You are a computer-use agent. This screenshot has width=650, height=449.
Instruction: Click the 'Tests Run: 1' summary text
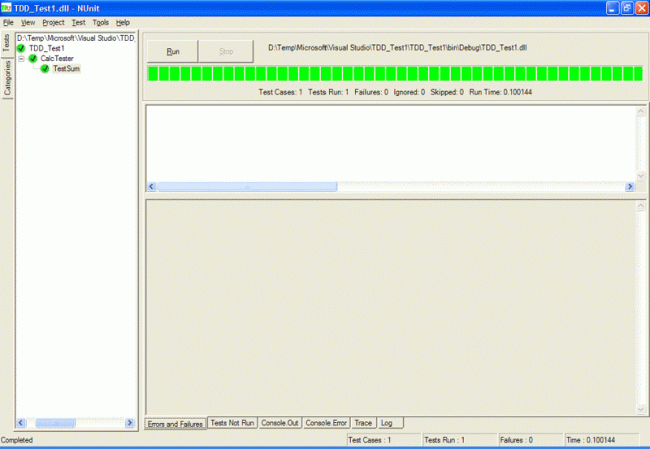[328, 92]
